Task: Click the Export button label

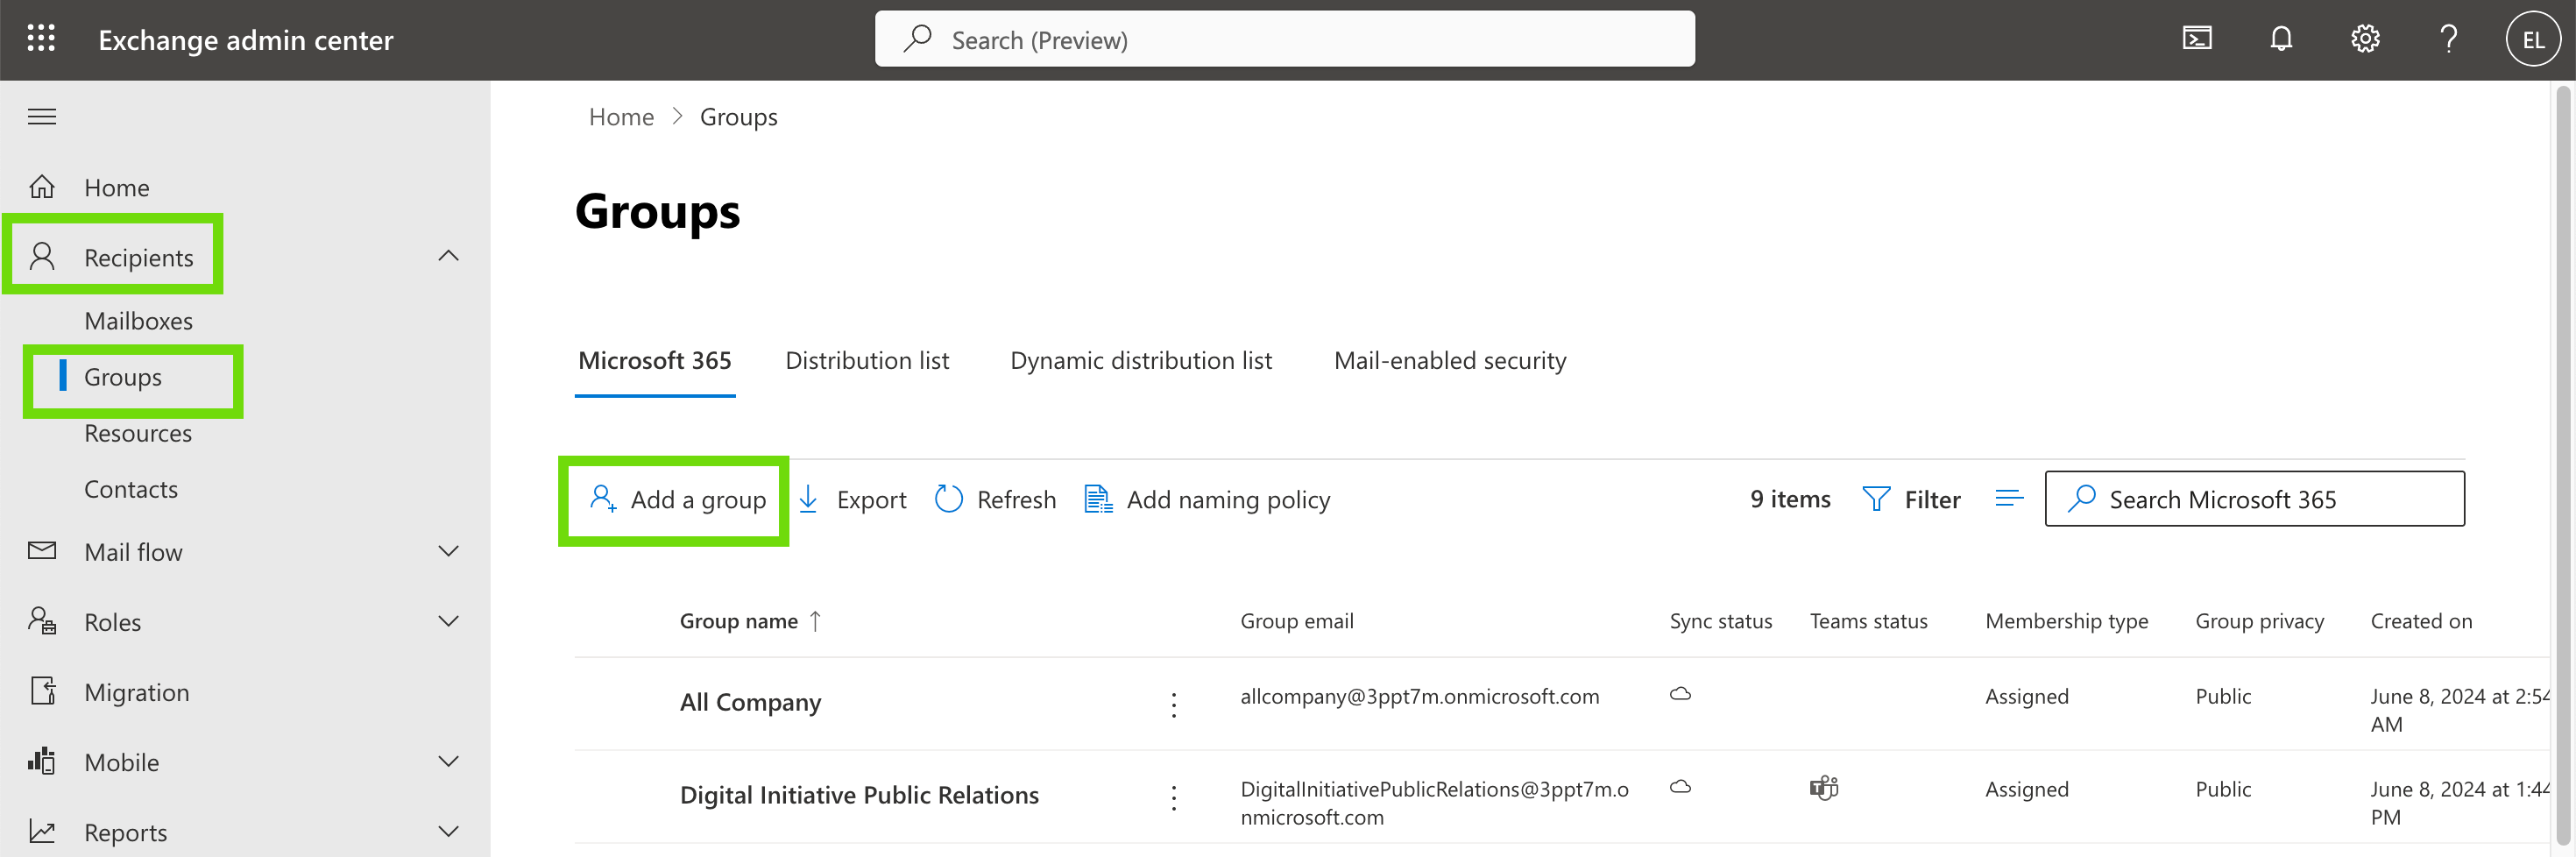Action: point(871,499)
